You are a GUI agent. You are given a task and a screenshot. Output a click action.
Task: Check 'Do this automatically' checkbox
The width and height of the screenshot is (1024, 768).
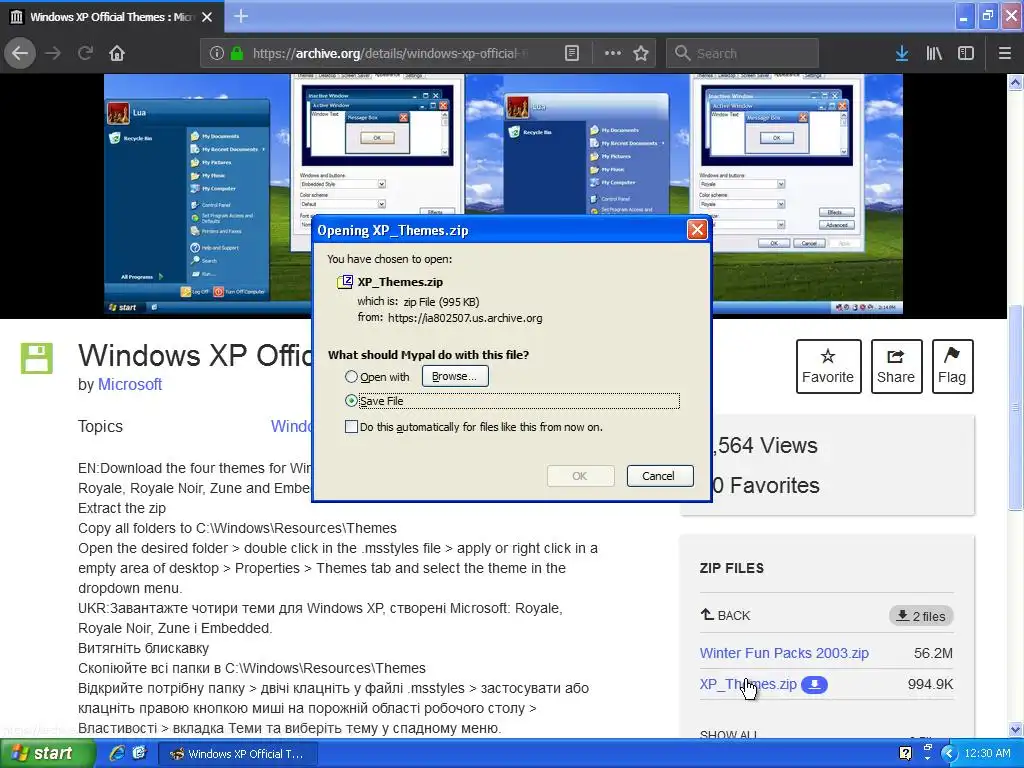pyautogui.click(x=351, y=427)
